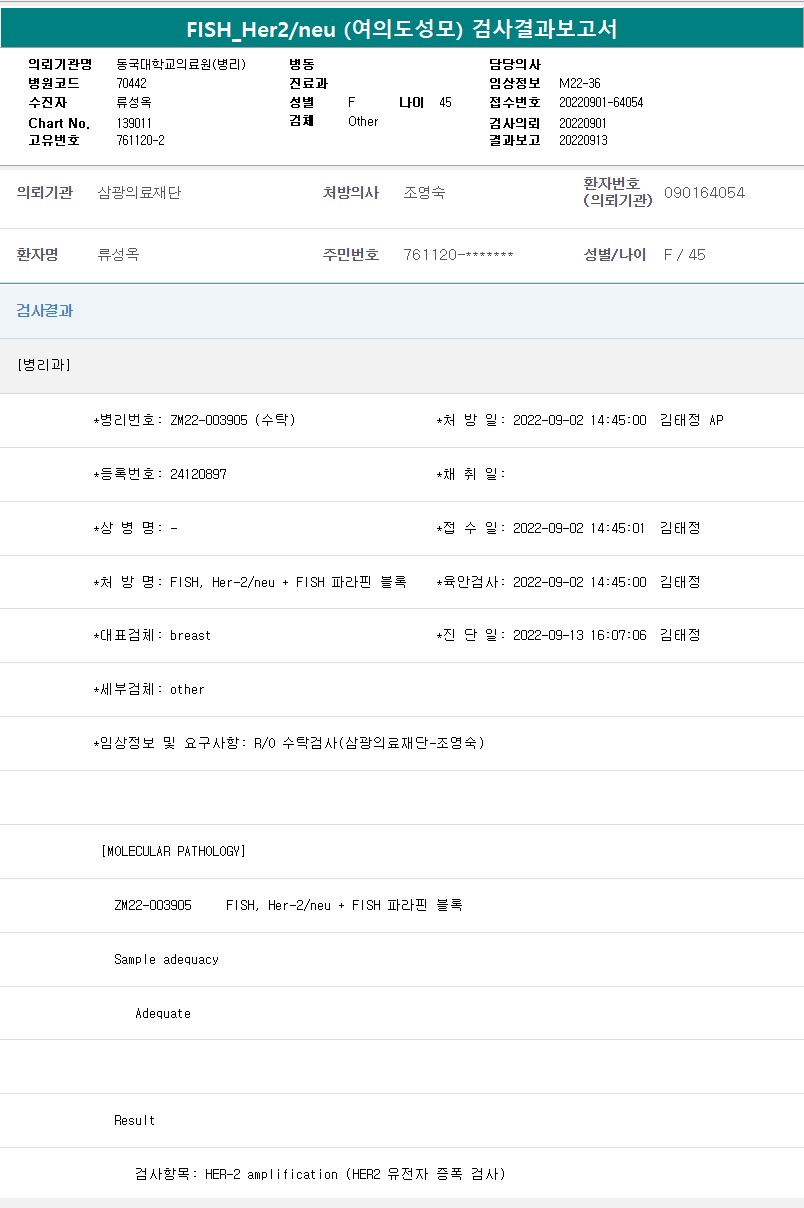Select the 나이 value '45' in the header block
The image size is (804, 1208).
(x=445, y=102)
